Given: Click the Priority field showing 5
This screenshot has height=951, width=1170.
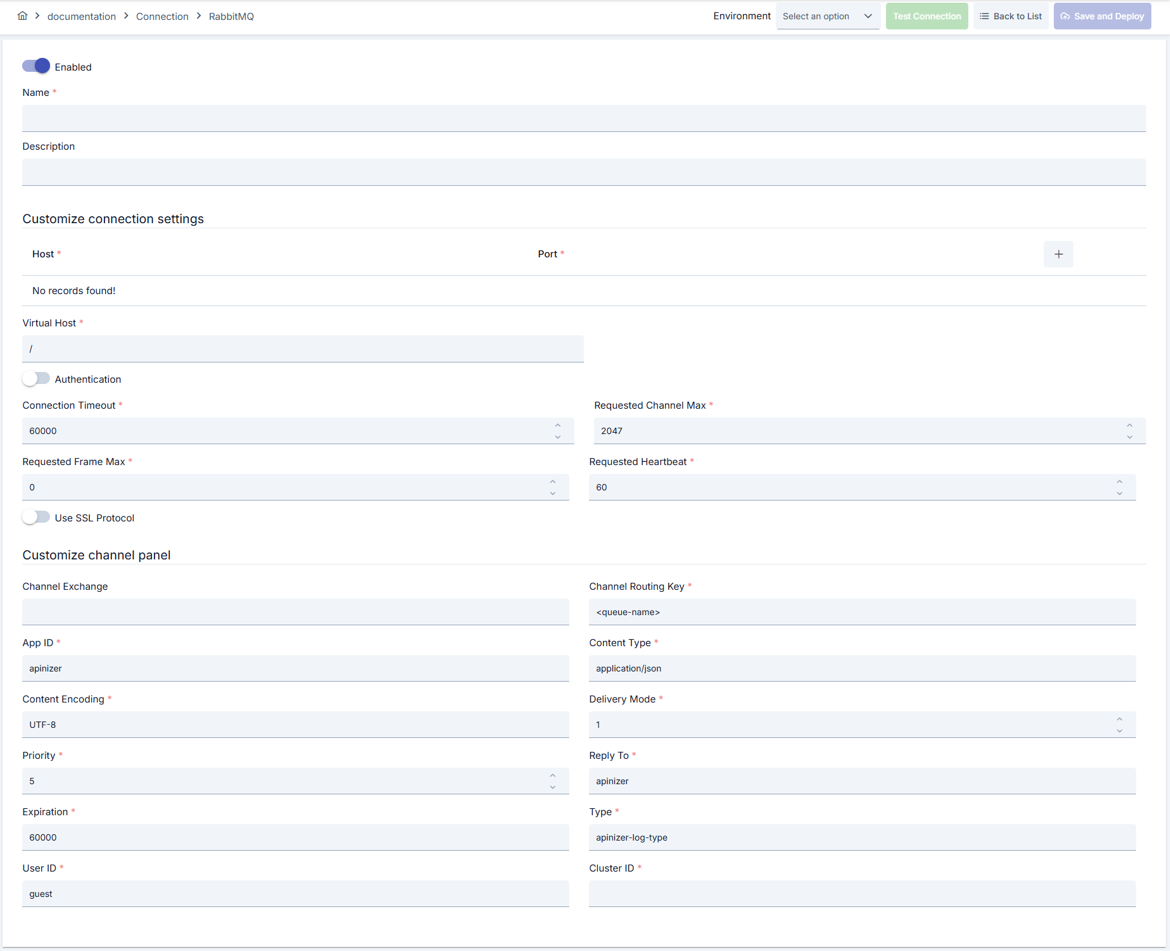Looking at the screenshot, I should tap(295, 781).
